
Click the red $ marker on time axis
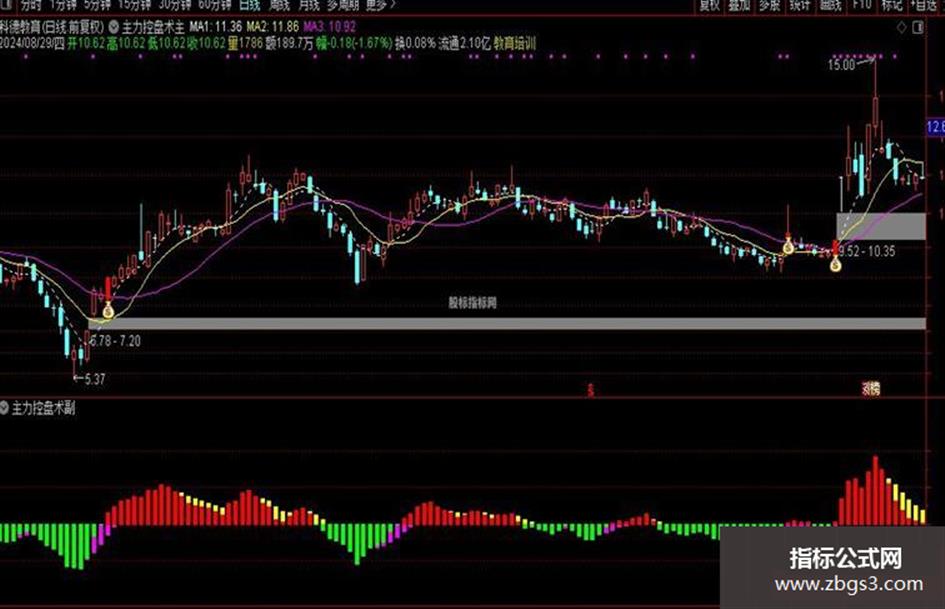(x=591, y=390)
